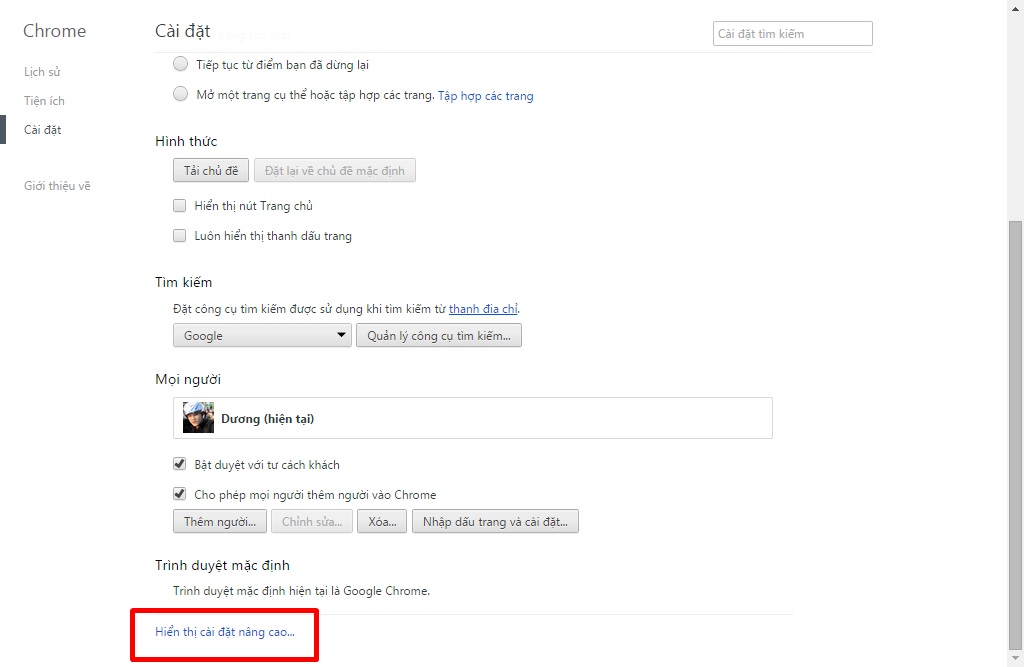Select 'Mở một trang cụ thể' radio option
1024x667 pixels.
click(x=180, y=95)
